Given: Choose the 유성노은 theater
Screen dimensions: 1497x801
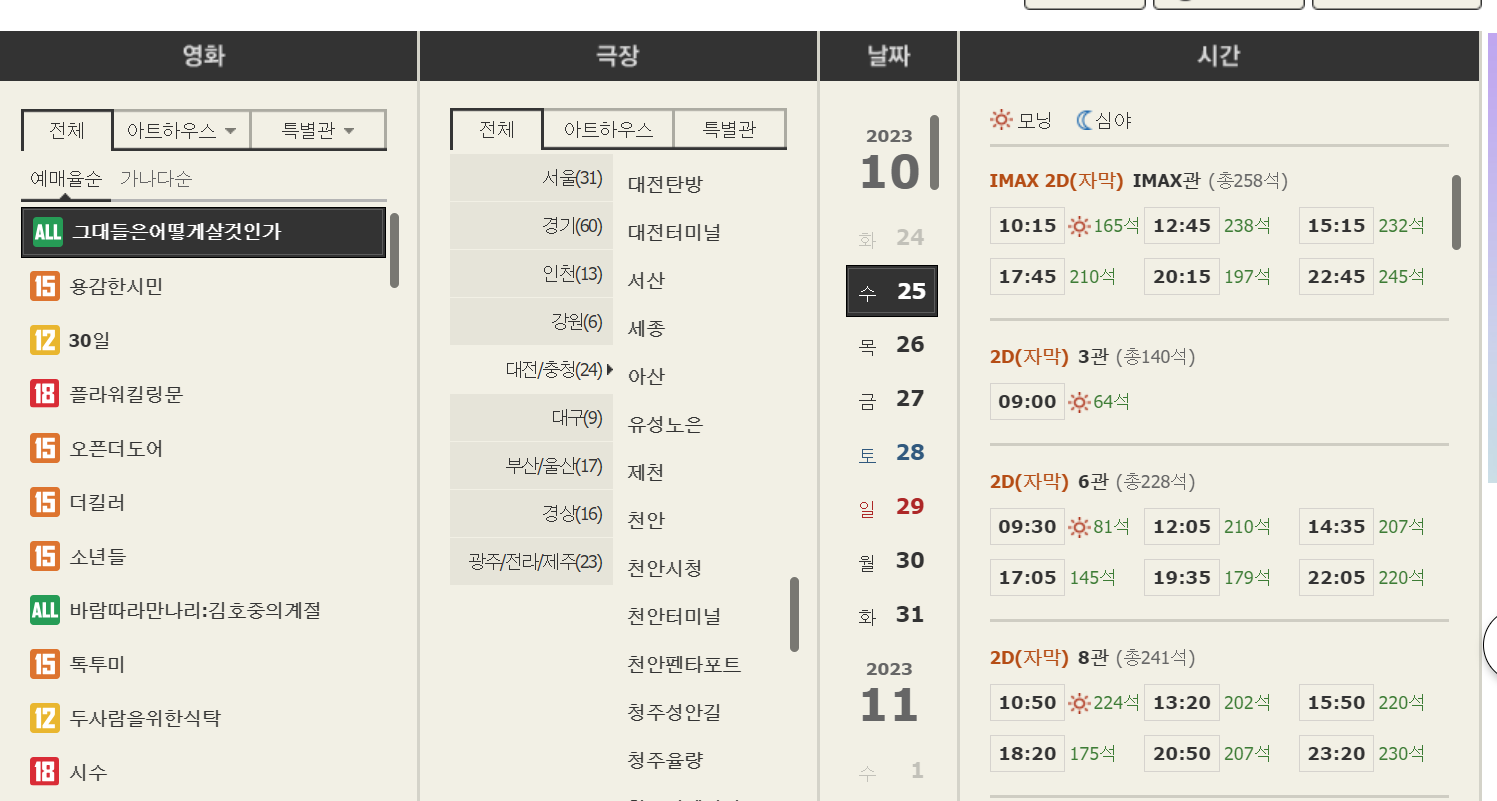Looking at the screenshot, I should click(665, 424).
